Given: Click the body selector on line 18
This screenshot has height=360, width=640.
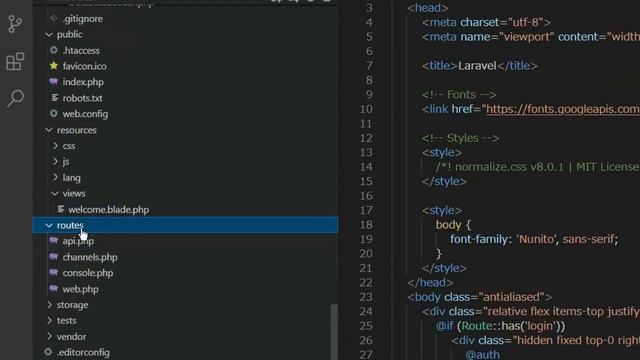Looking at the screenshot, I should click(x=449, y=225).
